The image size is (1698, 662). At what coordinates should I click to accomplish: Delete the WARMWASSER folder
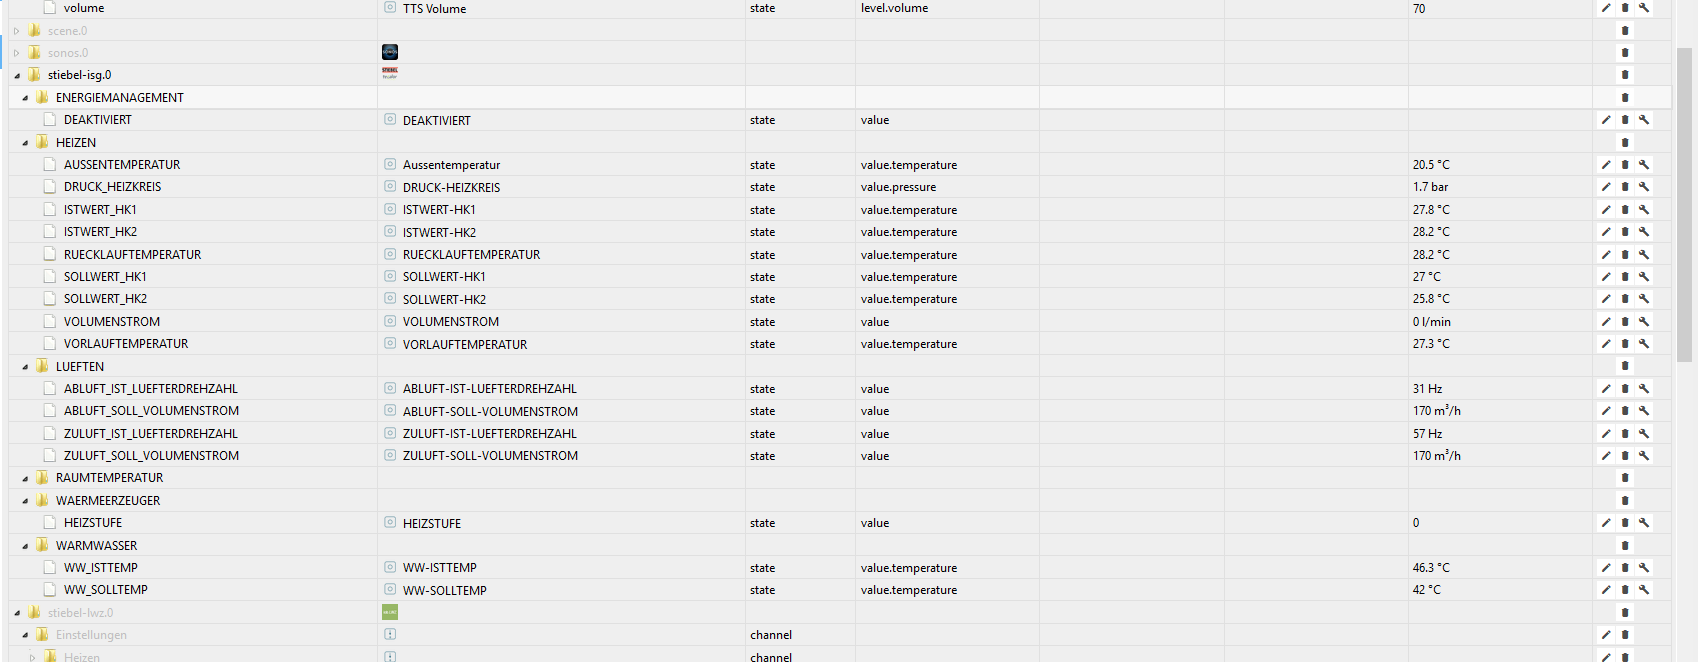click(x=1625, y=546)
